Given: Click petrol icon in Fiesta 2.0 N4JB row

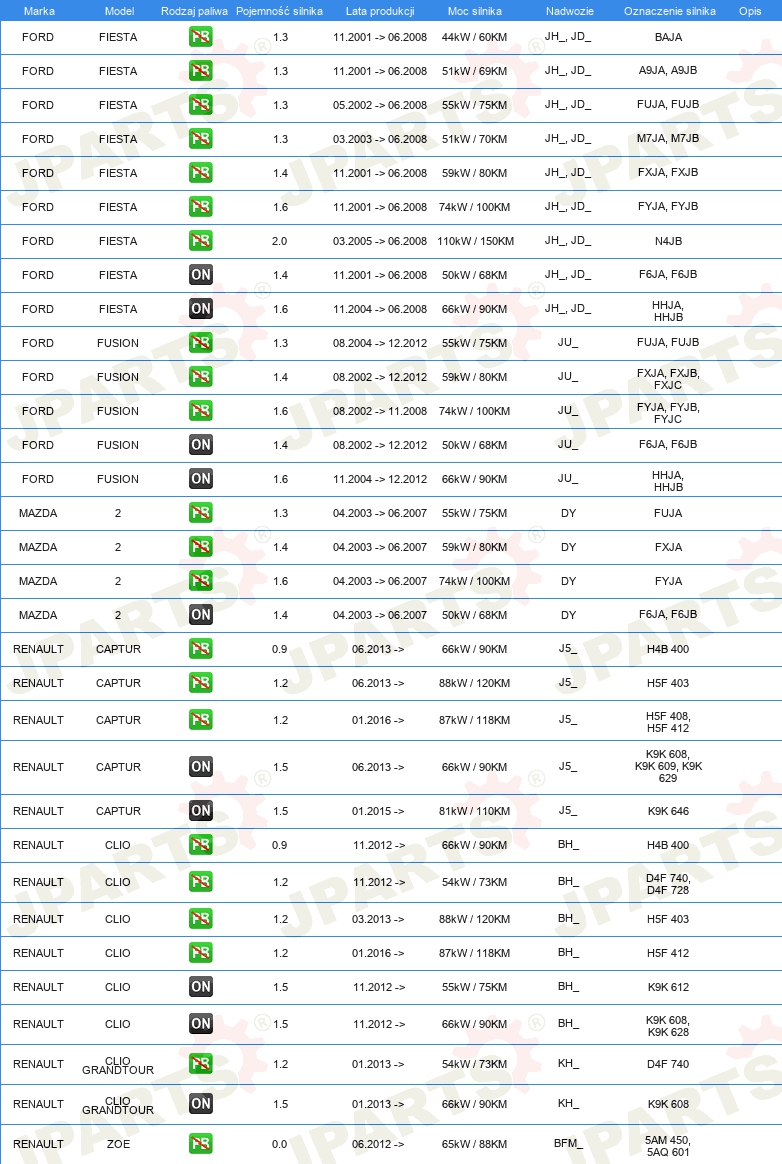Looking at the screenshot, I should point(201,241).
